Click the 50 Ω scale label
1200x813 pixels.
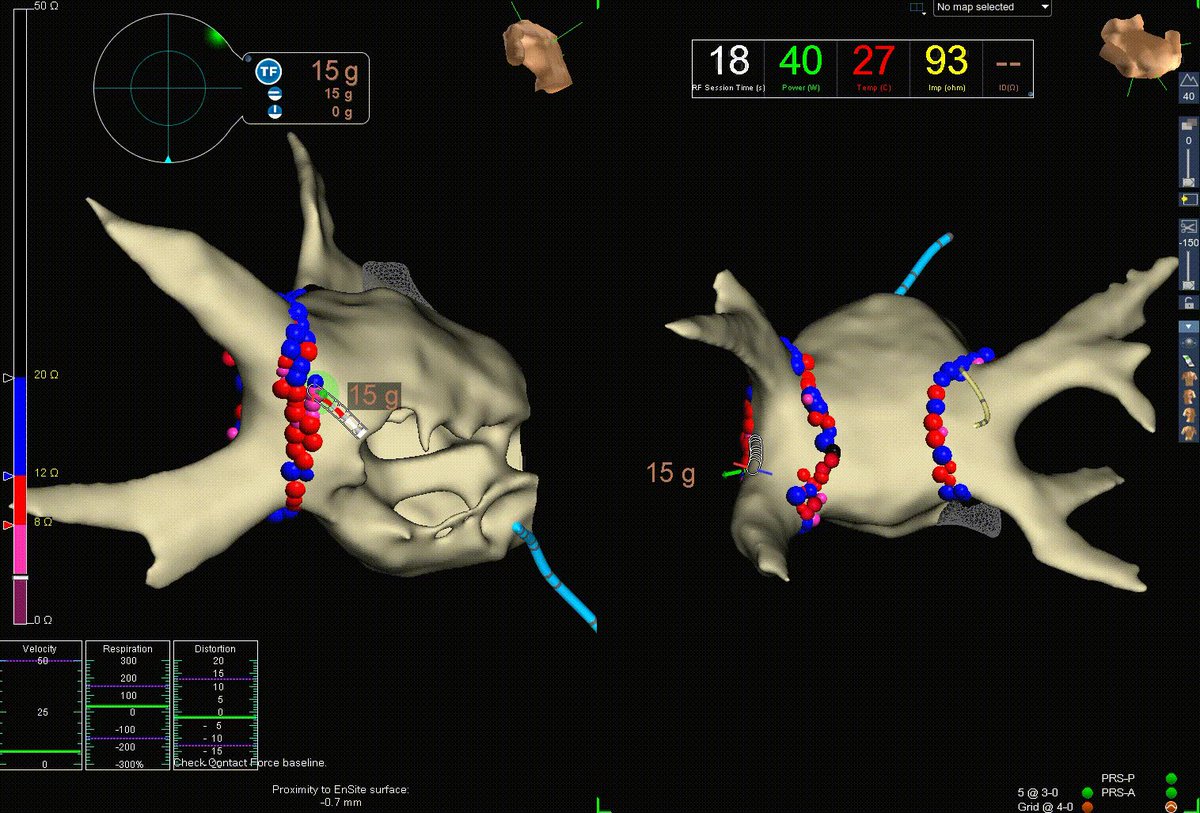[x=47, y=6]
